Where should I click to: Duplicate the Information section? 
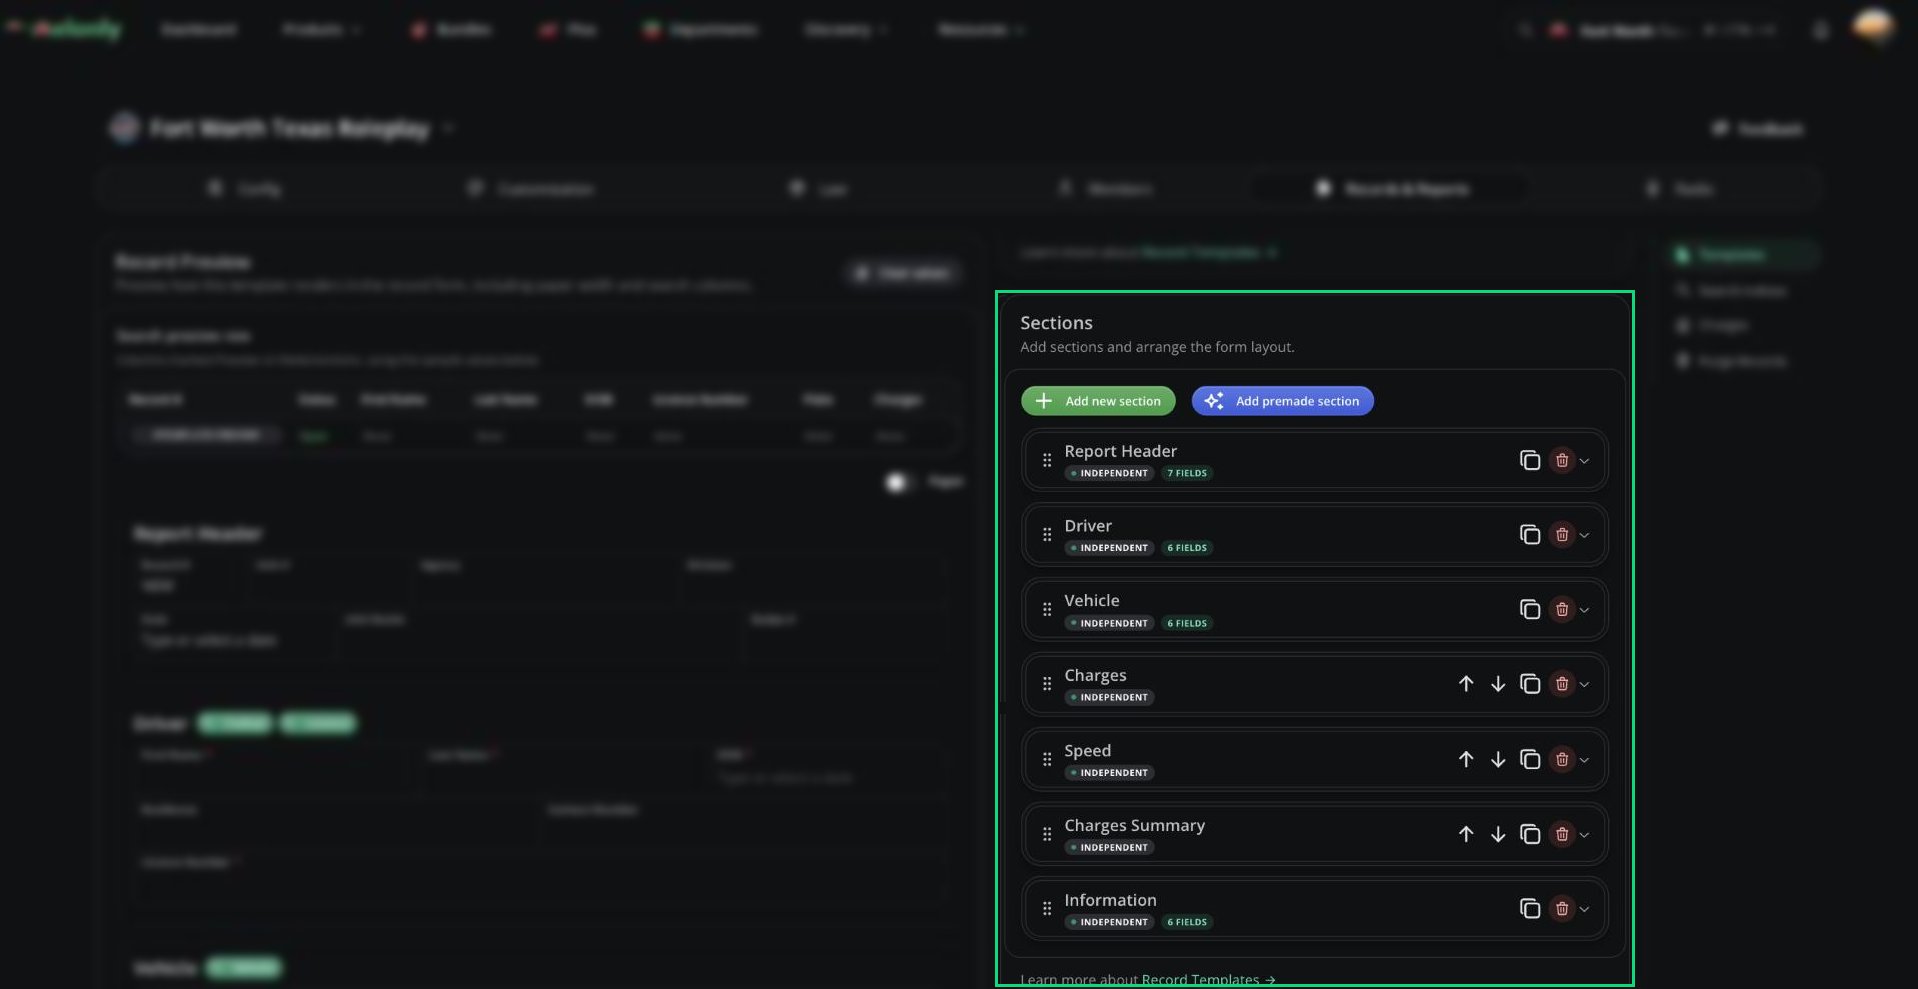(1529, 908)
